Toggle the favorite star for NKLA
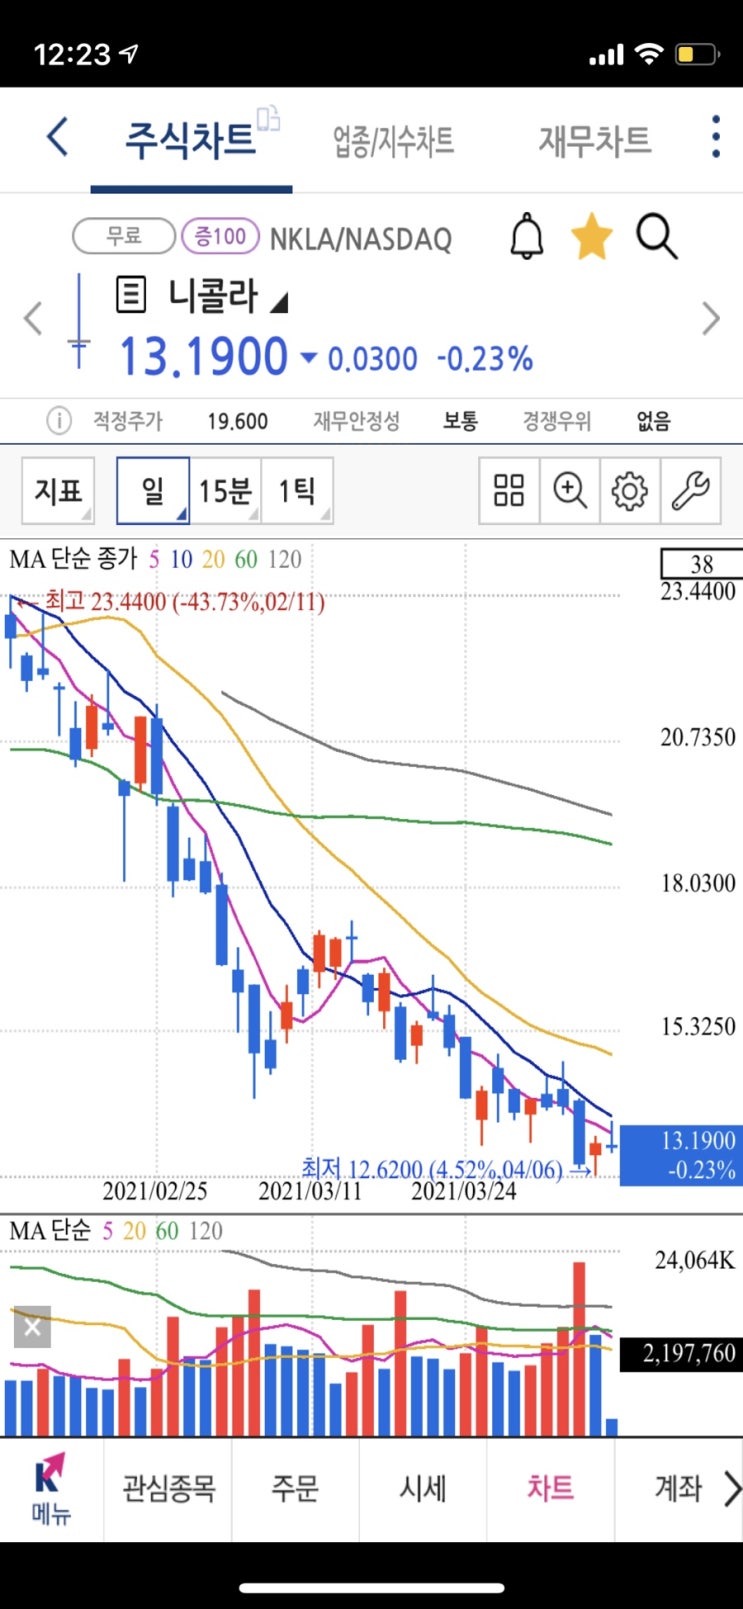This screenshot has height=1609, width=743. tap(591, 238)
